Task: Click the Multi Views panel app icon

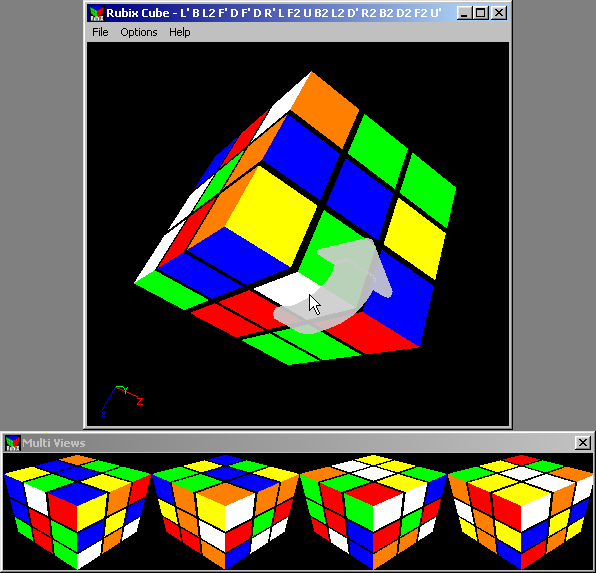Action: click(x=13, y=443)
